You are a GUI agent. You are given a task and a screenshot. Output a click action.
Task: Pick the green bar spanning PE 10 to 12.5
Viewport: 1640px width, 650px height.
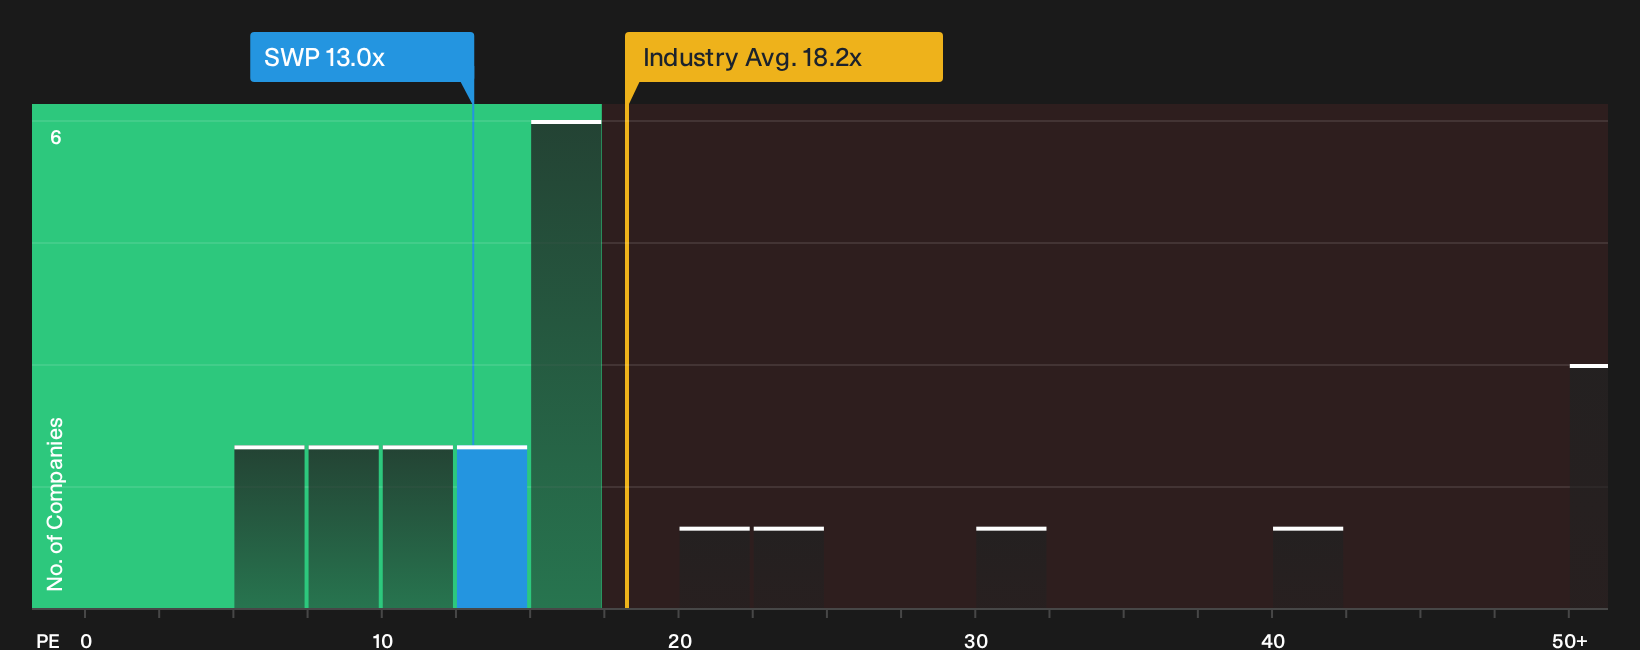click(418, 527)
